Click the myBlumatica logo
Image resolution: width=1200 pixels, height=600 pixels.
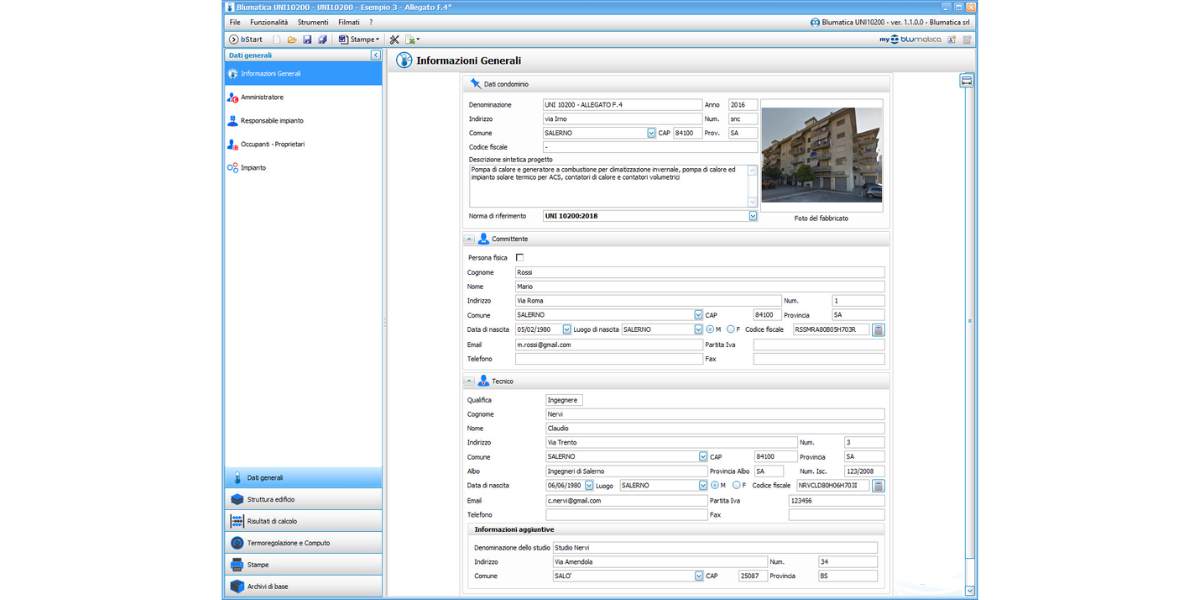[x=910, y=40]
